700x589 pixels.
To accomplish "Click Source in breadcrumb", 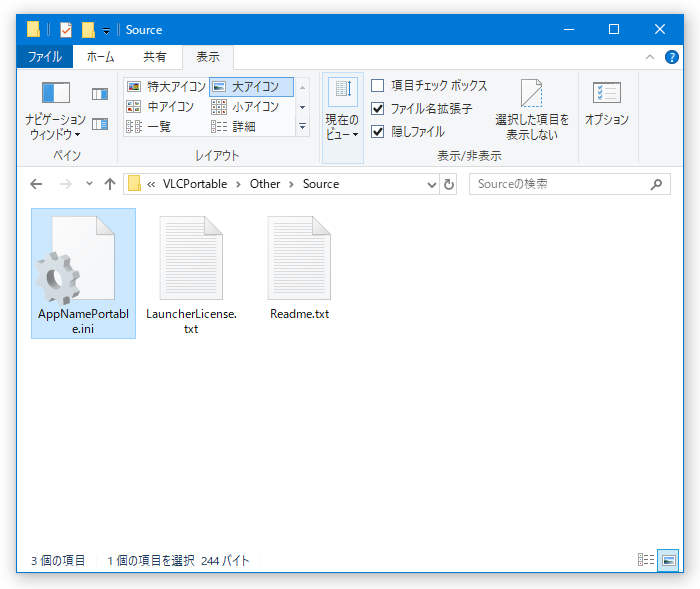I will 321,184.
